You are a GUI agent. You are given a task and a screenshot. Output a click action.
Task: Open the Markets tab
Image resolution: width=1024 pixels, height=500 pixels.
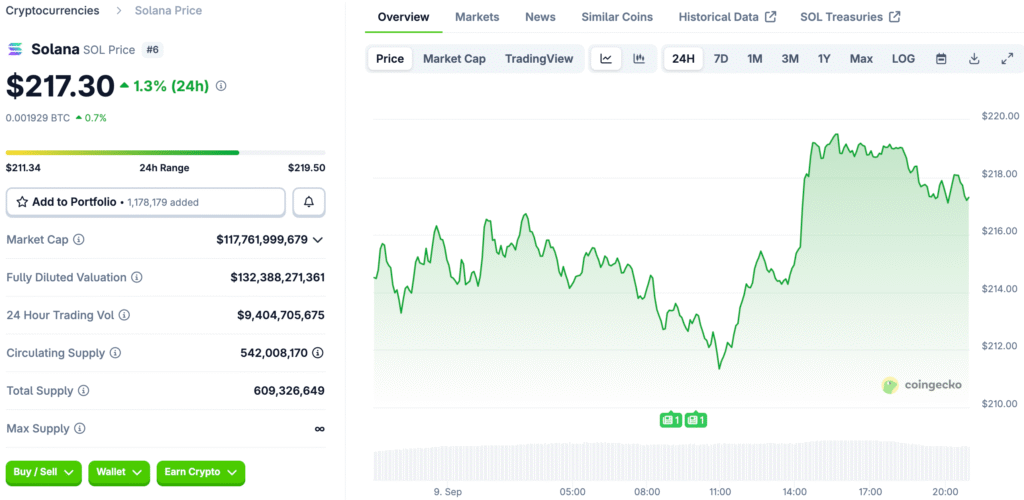click(x=477, y=17)
